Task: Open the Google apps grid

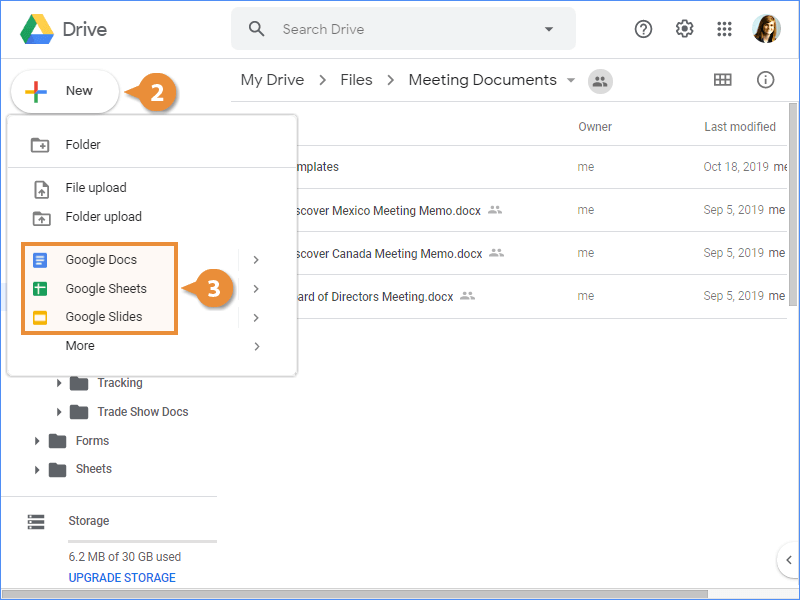Action: pyautogui.click(x=724, y=29)
